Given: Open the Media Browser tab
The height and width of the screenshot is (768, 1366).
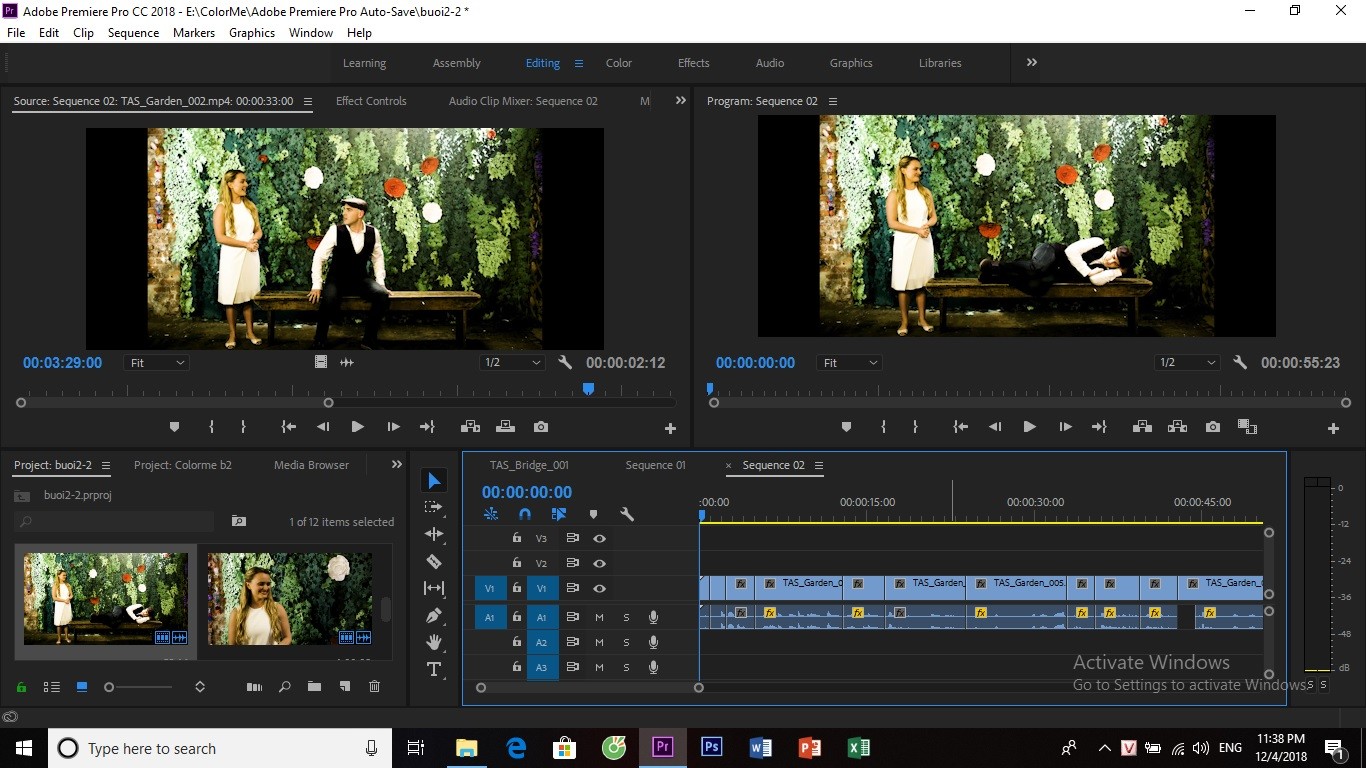Looking at the screenshot, I should pyautogui.click(x=311, y=465).
